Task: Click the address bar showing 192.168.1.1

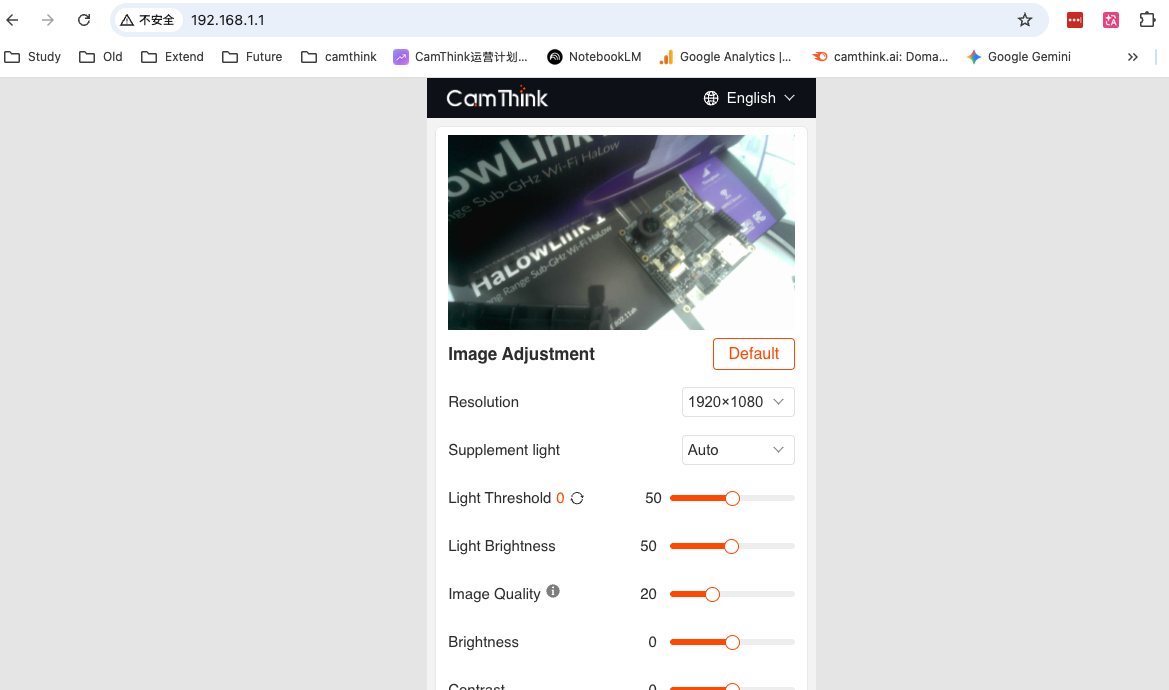Action: [600, 20]
